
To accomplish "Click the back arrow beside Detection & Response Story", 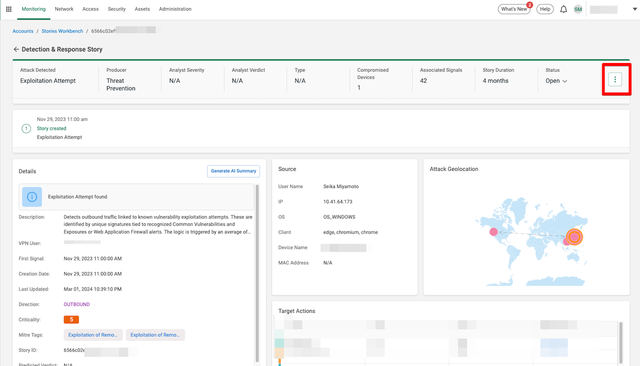I will tap(16, 49).
